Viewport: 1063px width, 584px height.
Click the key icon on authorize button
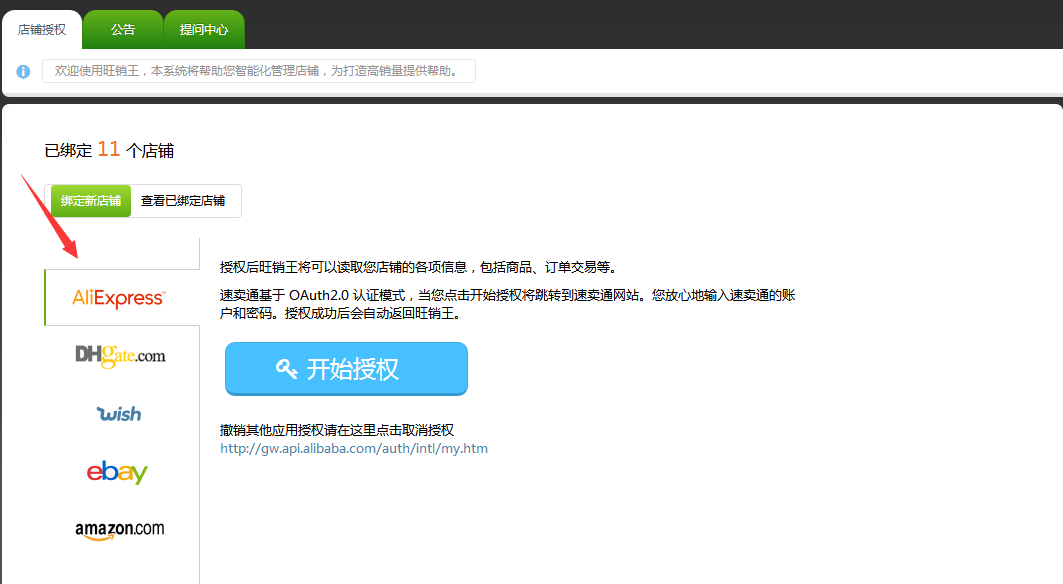point(286,368)
